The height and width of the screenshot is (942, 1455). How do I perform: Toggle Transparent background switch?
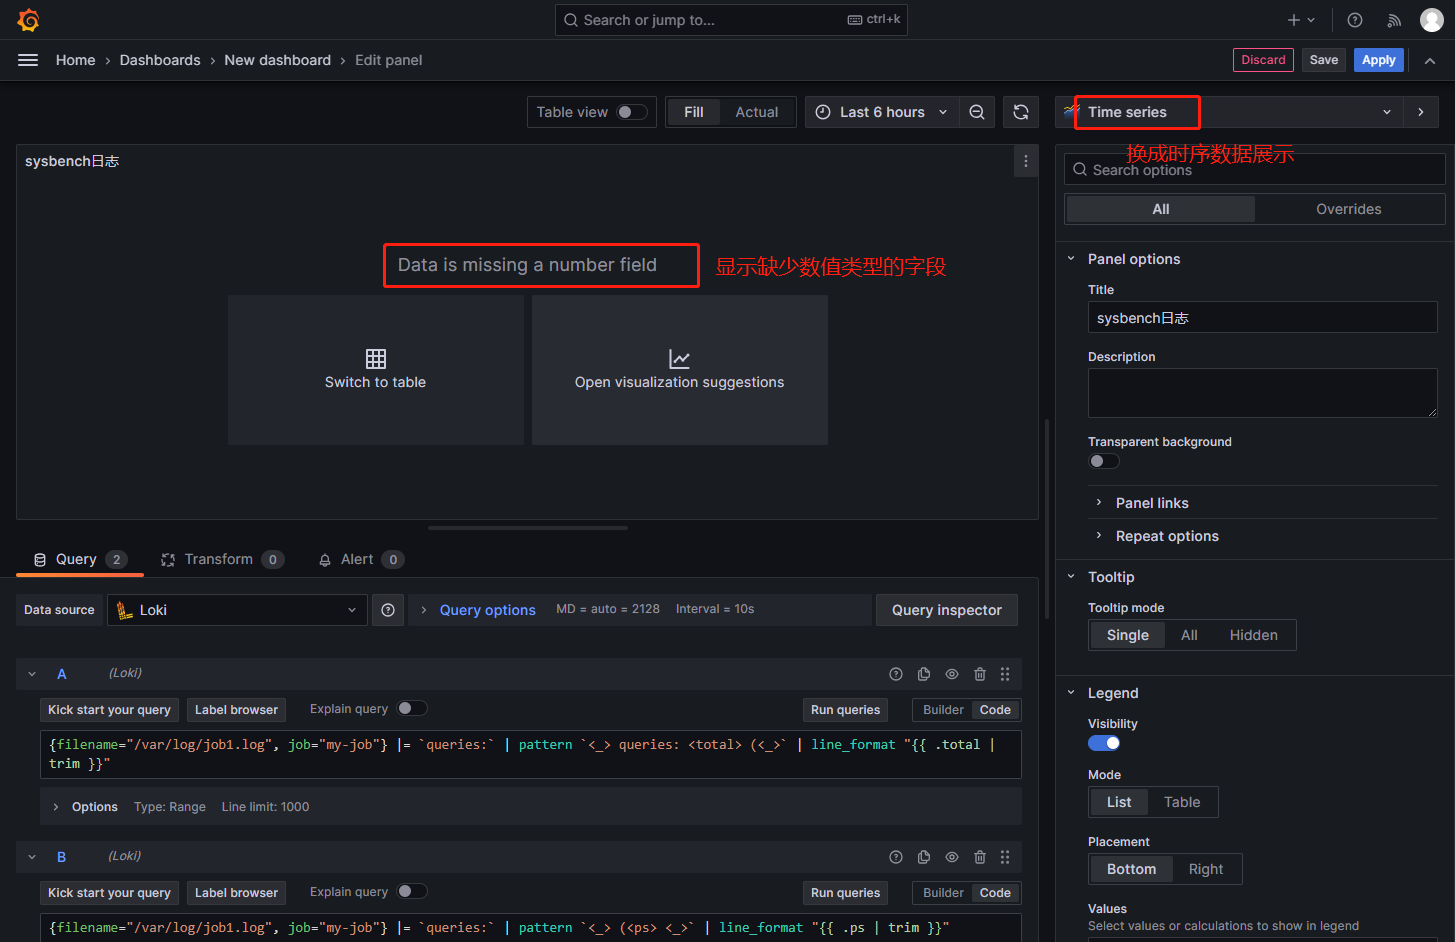click(x=1104, y=461)
